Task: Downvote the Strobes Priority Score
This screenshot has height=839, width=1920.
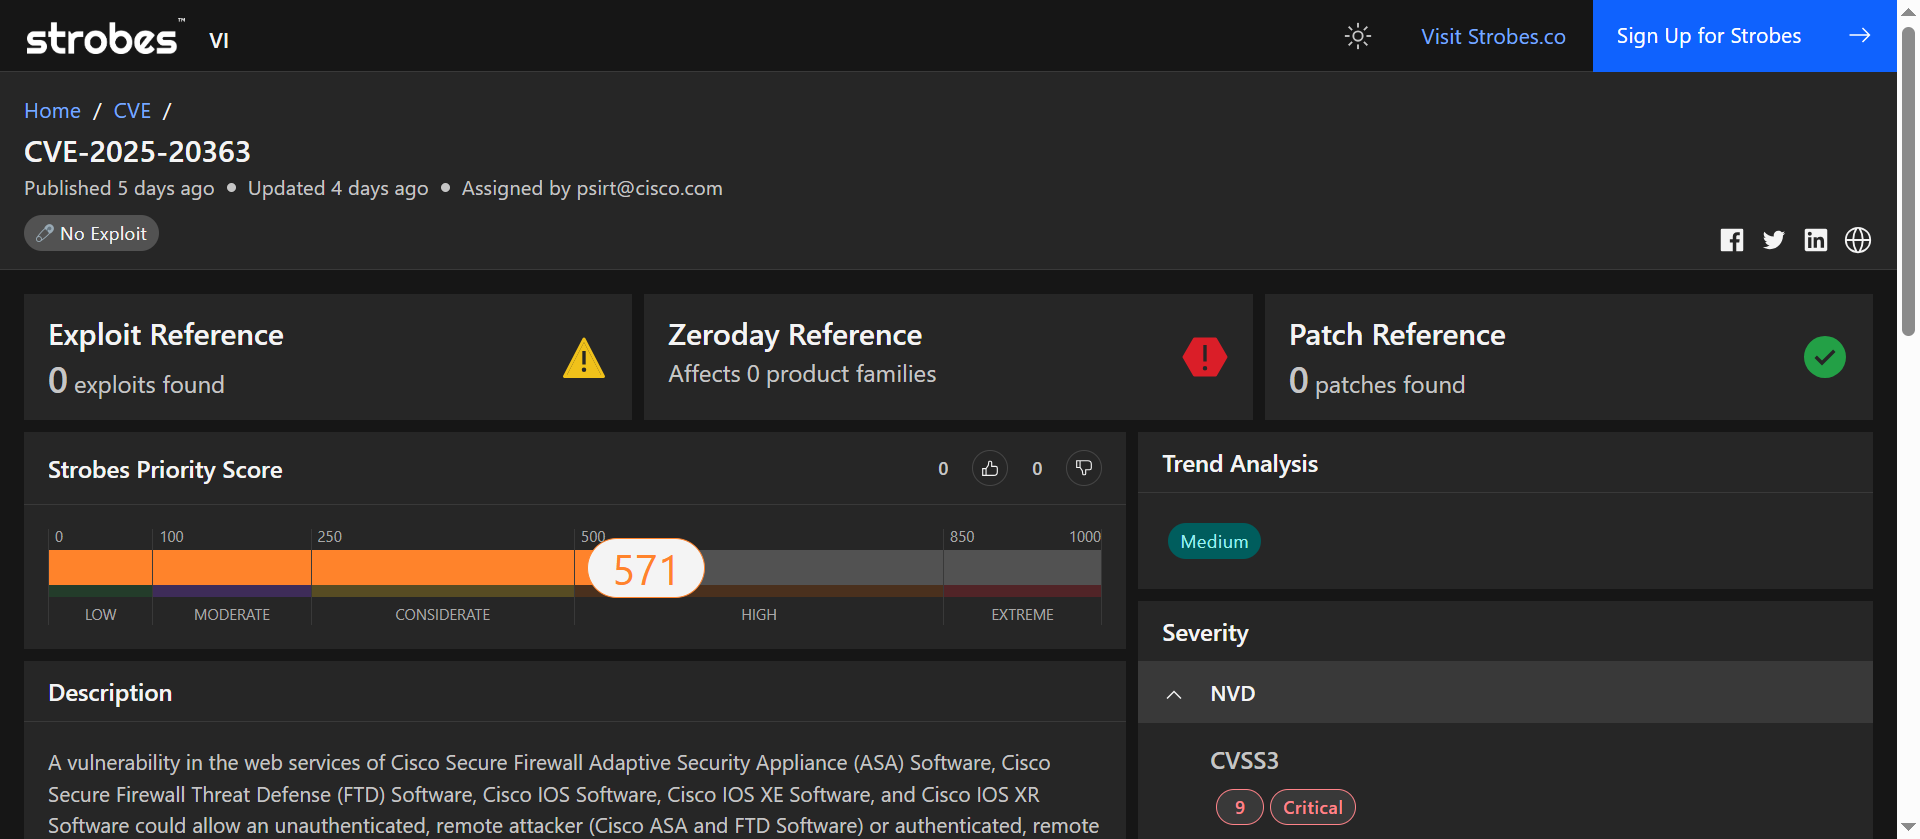Action: coord(1083,468)
